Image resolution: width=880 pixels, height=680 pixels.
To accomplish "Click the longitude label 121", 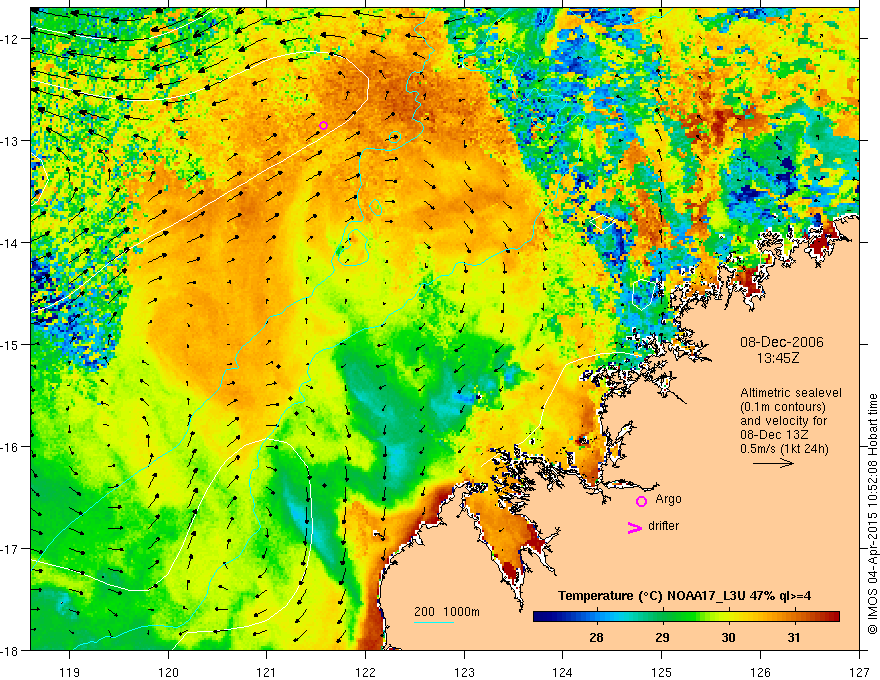I will pos(267,672).
